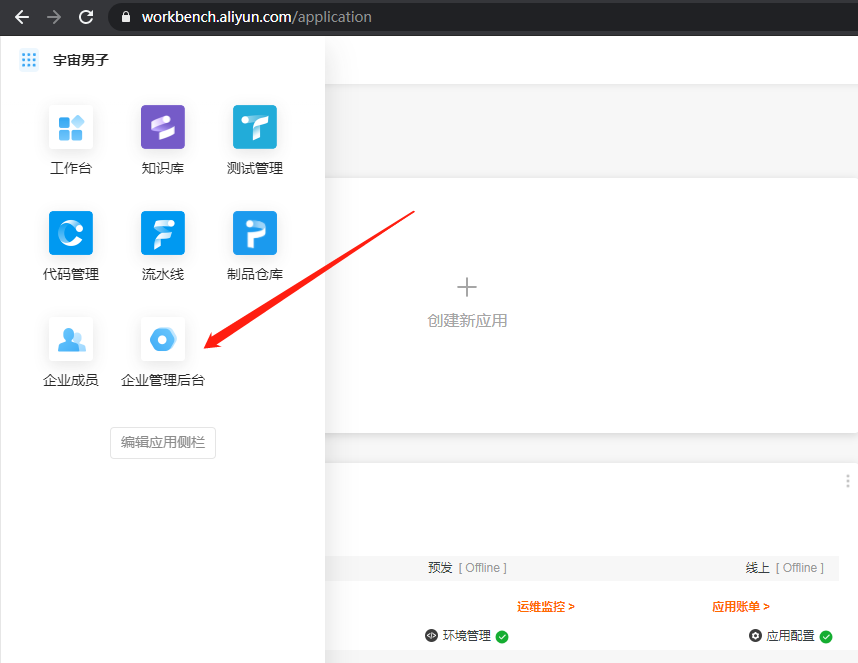Click the 企业管理后台 label text
The width and height of the screenshot is (858, 663).
click(x=163, y=380)
